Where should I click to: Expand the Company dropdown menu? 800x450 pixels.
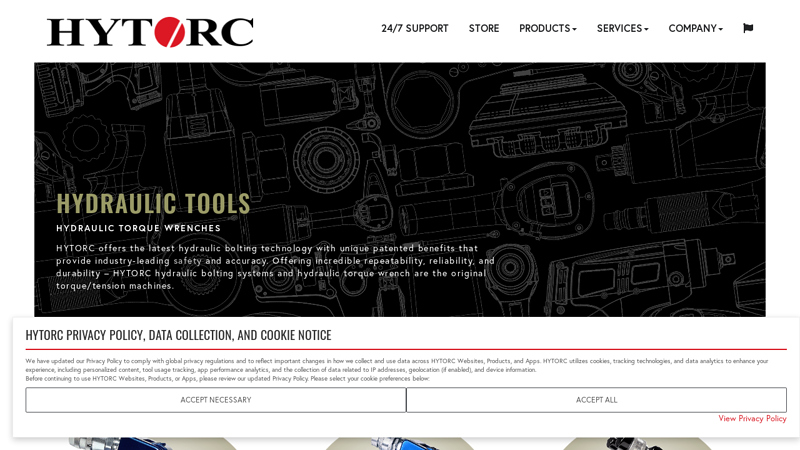tap(695, 29)
